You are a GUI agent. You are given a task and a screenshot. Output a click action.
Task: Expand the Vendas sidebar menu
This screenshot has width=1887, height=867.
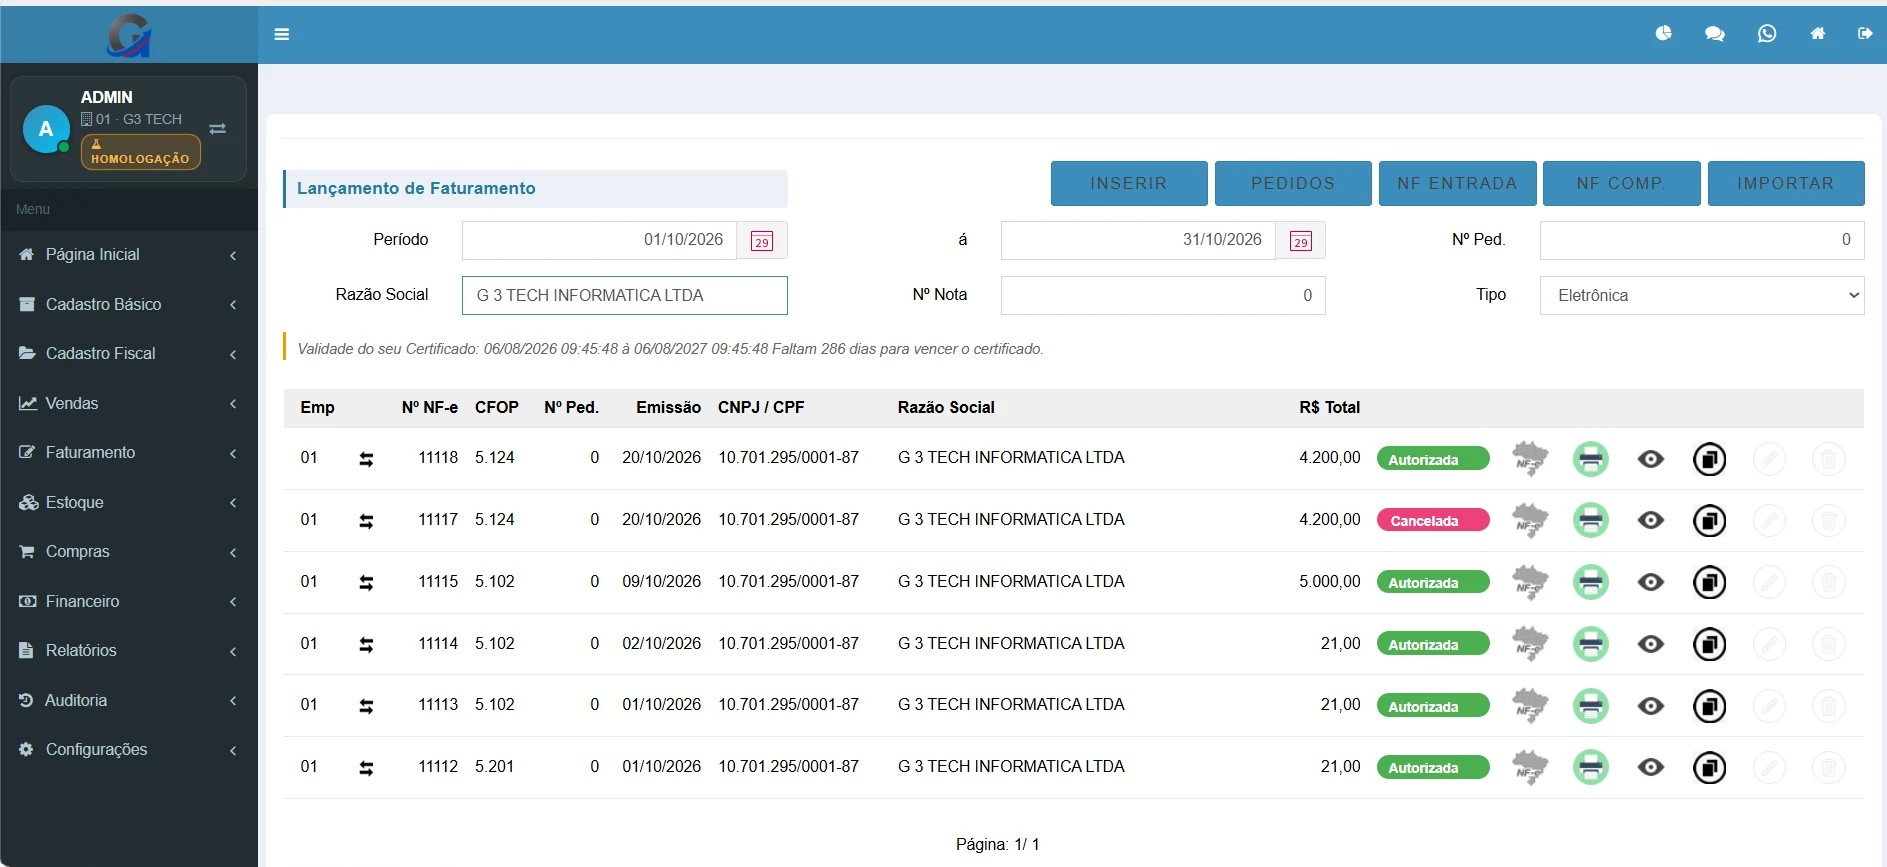[x=129, y=403]
